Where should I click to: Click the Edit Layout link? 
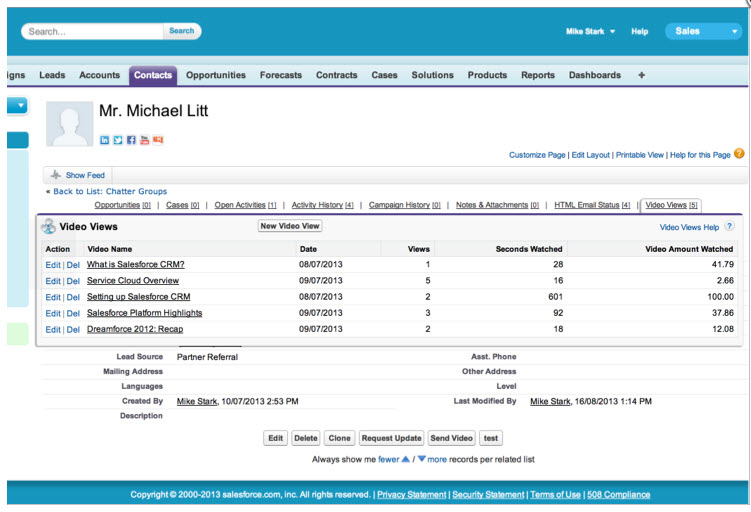click(591, 155)
